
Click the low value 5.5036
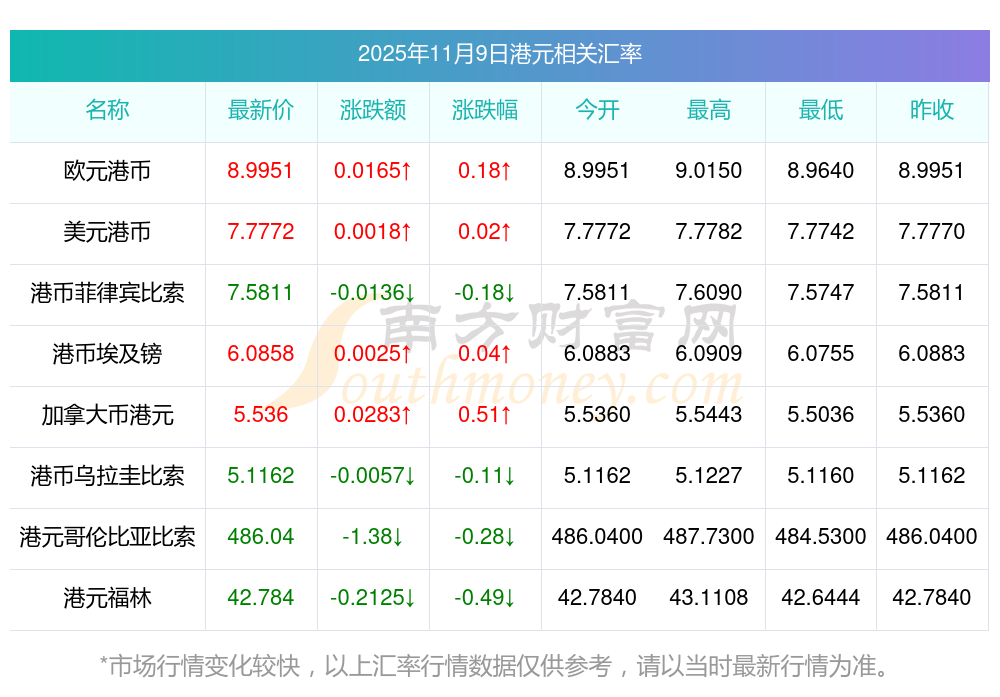point(820,415)
